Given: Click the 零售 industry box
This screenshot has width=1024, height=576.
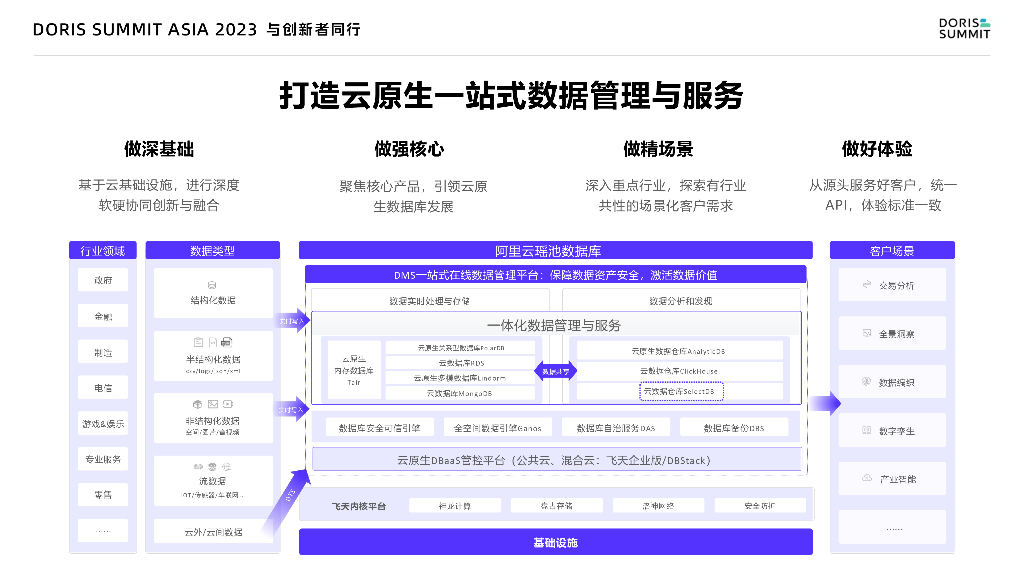Looking at the screenshot, I should (103, 495).
